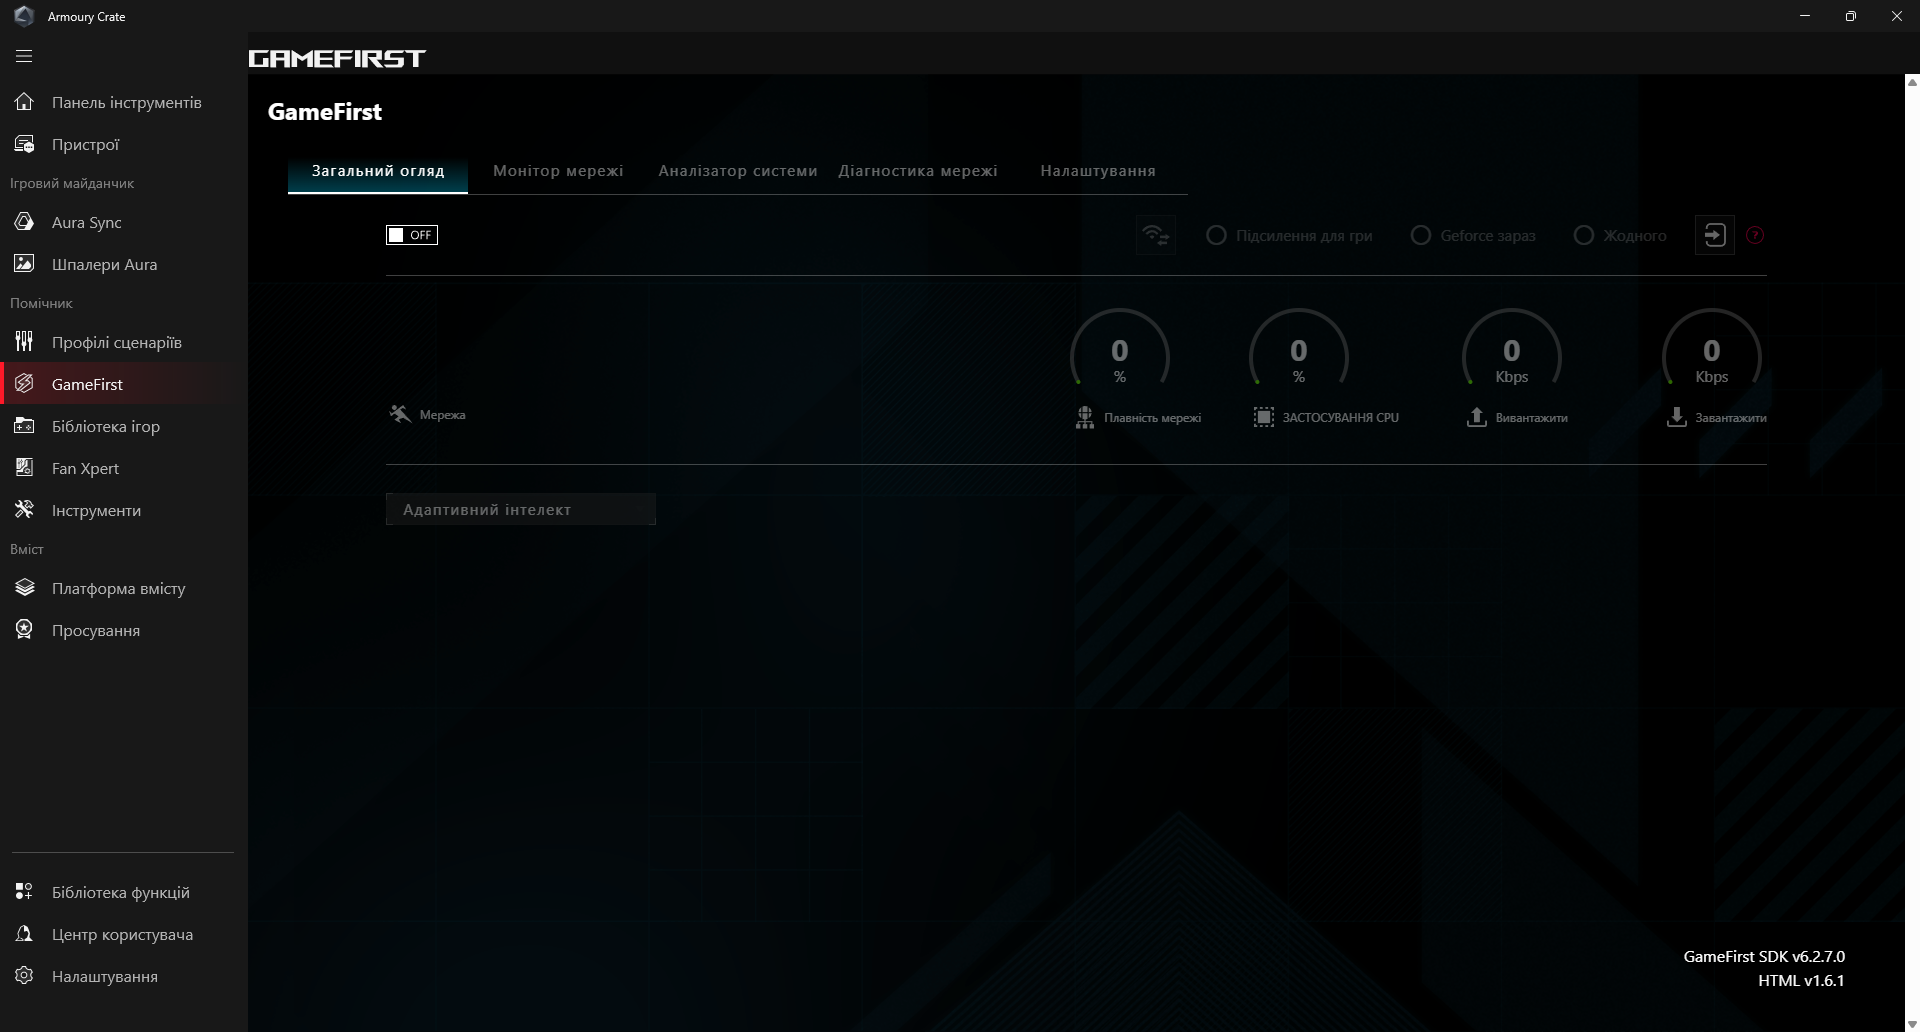
Task: Click the GameFirst page title
Action: pos(325,112)
